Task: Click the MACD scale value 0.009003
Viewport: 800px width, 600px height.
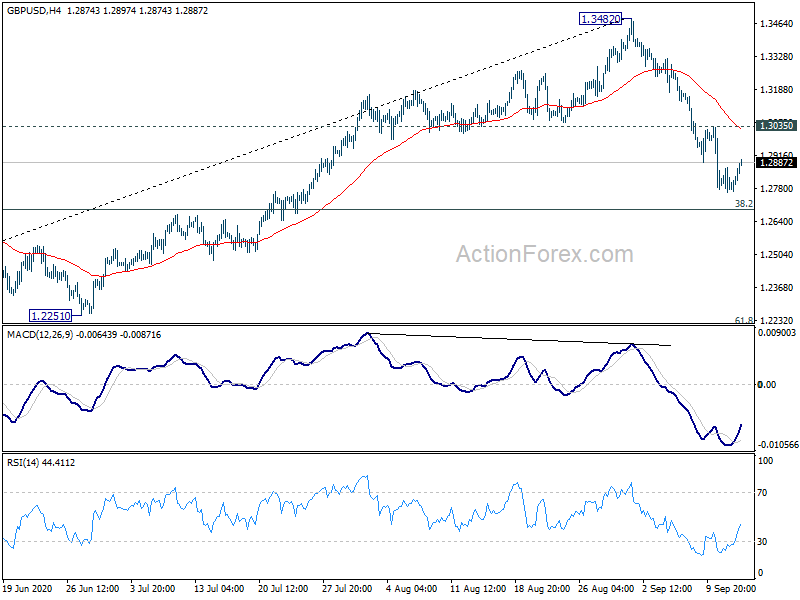Action: (777, 333)
